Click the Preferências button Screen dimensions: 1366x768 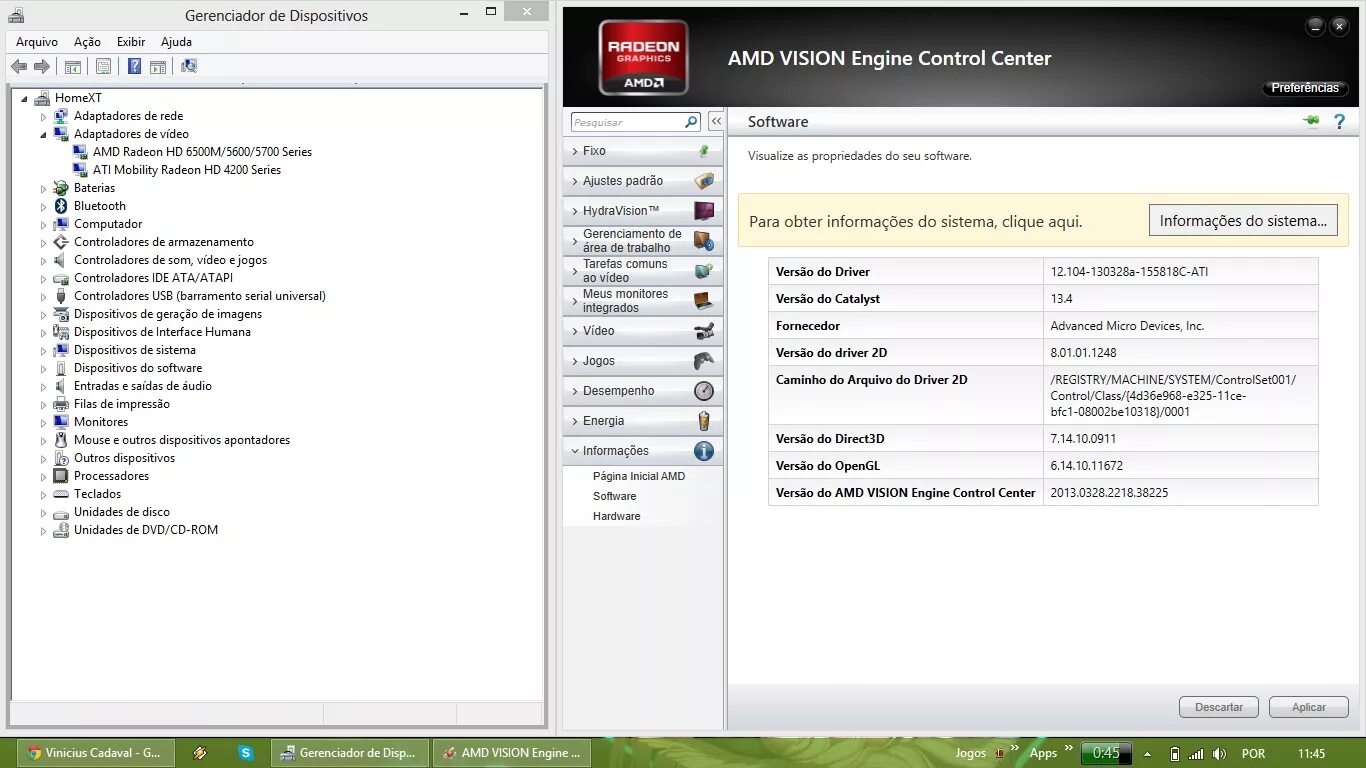click(1305, 88)
